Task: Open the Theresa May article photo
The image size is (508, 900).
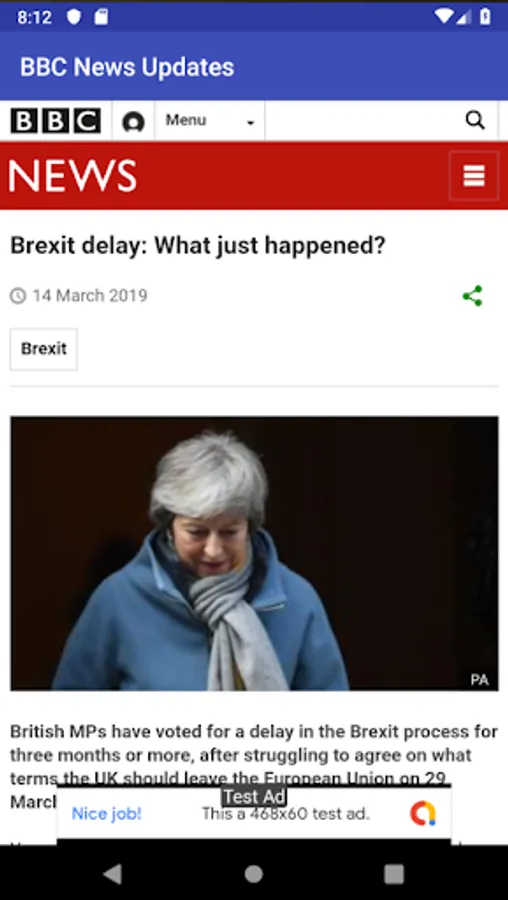Action: click(254, 553)
